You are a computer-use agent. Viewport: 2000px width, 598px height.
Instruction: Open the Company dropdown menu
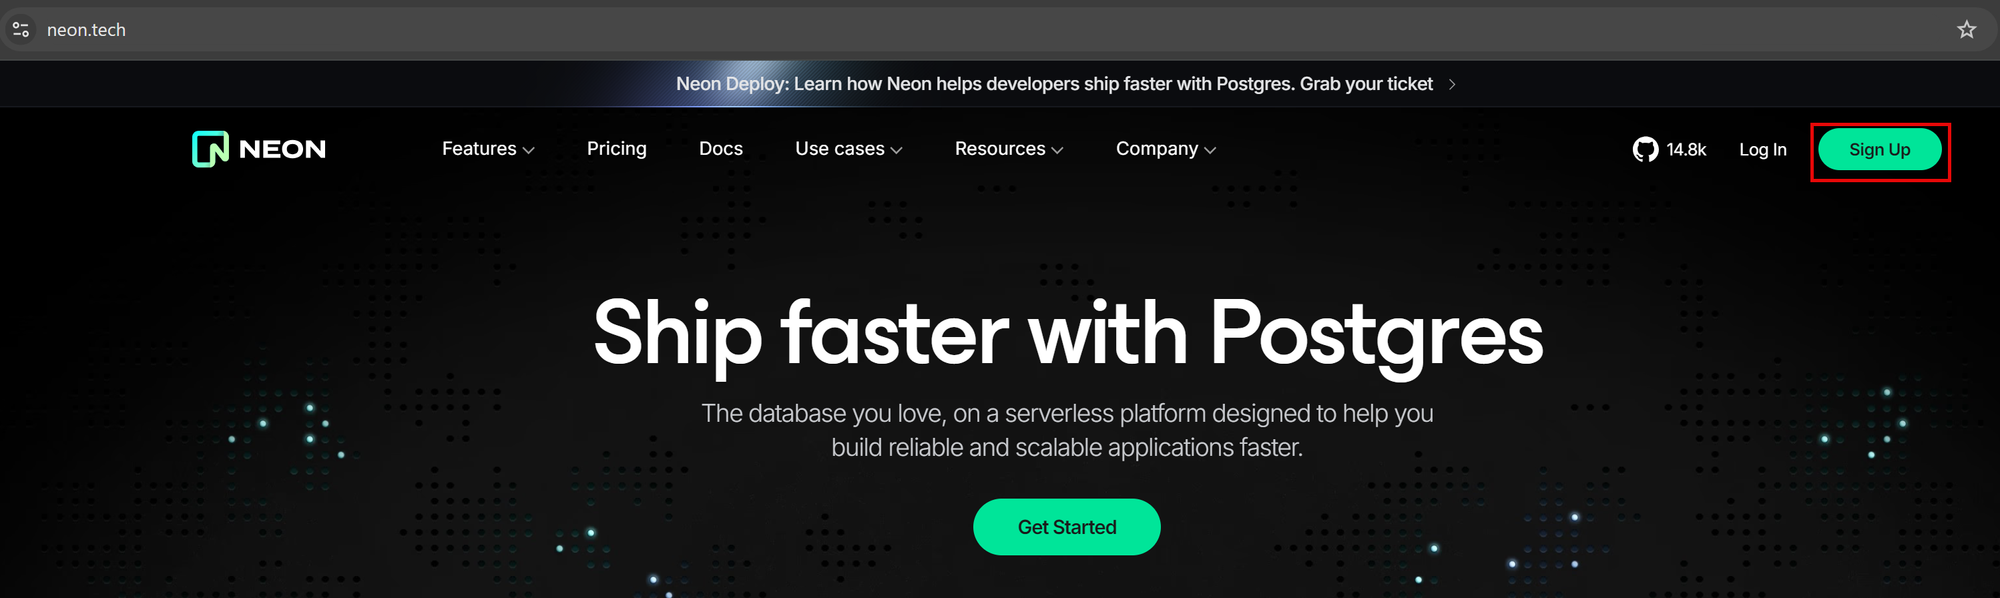coord(1166,149)
